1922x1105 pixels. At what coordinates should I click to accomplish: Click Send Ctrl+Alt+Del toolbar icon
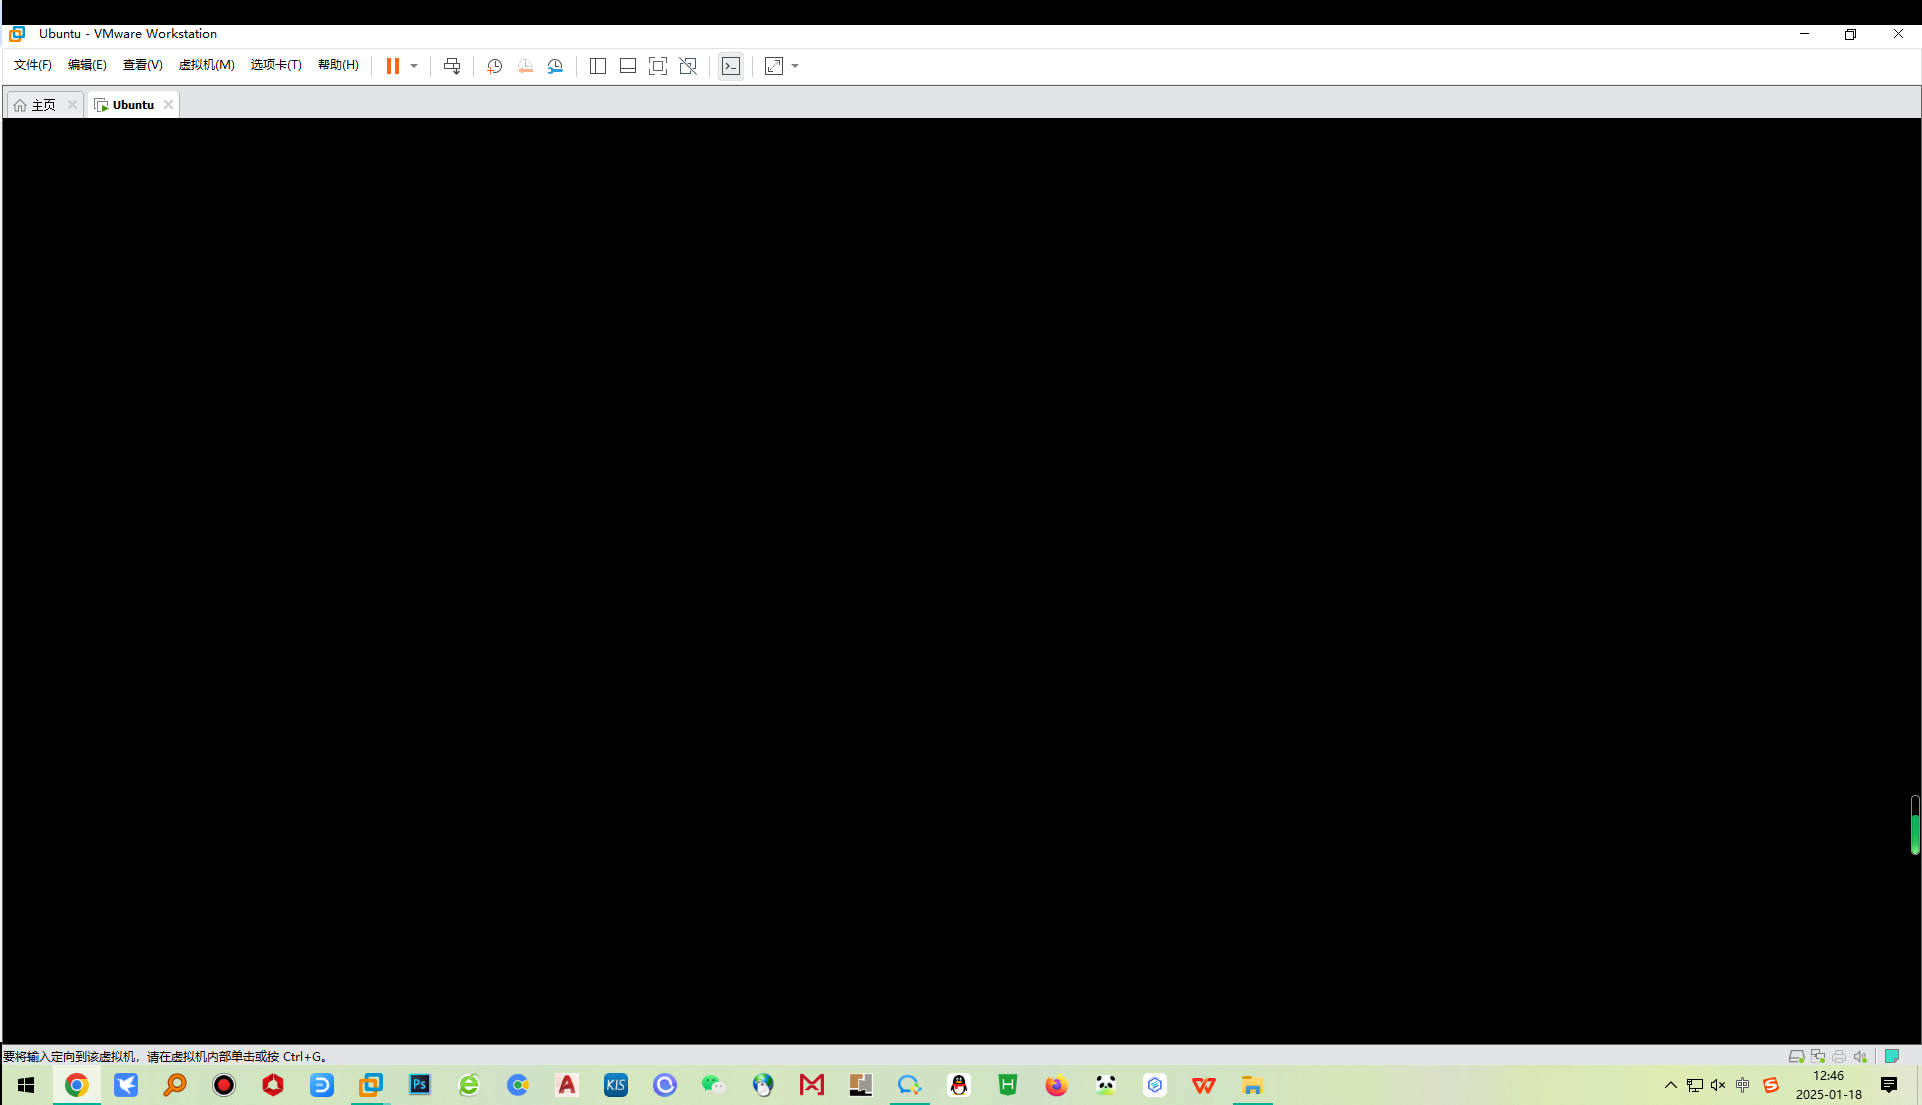click(x=452, y=66)
